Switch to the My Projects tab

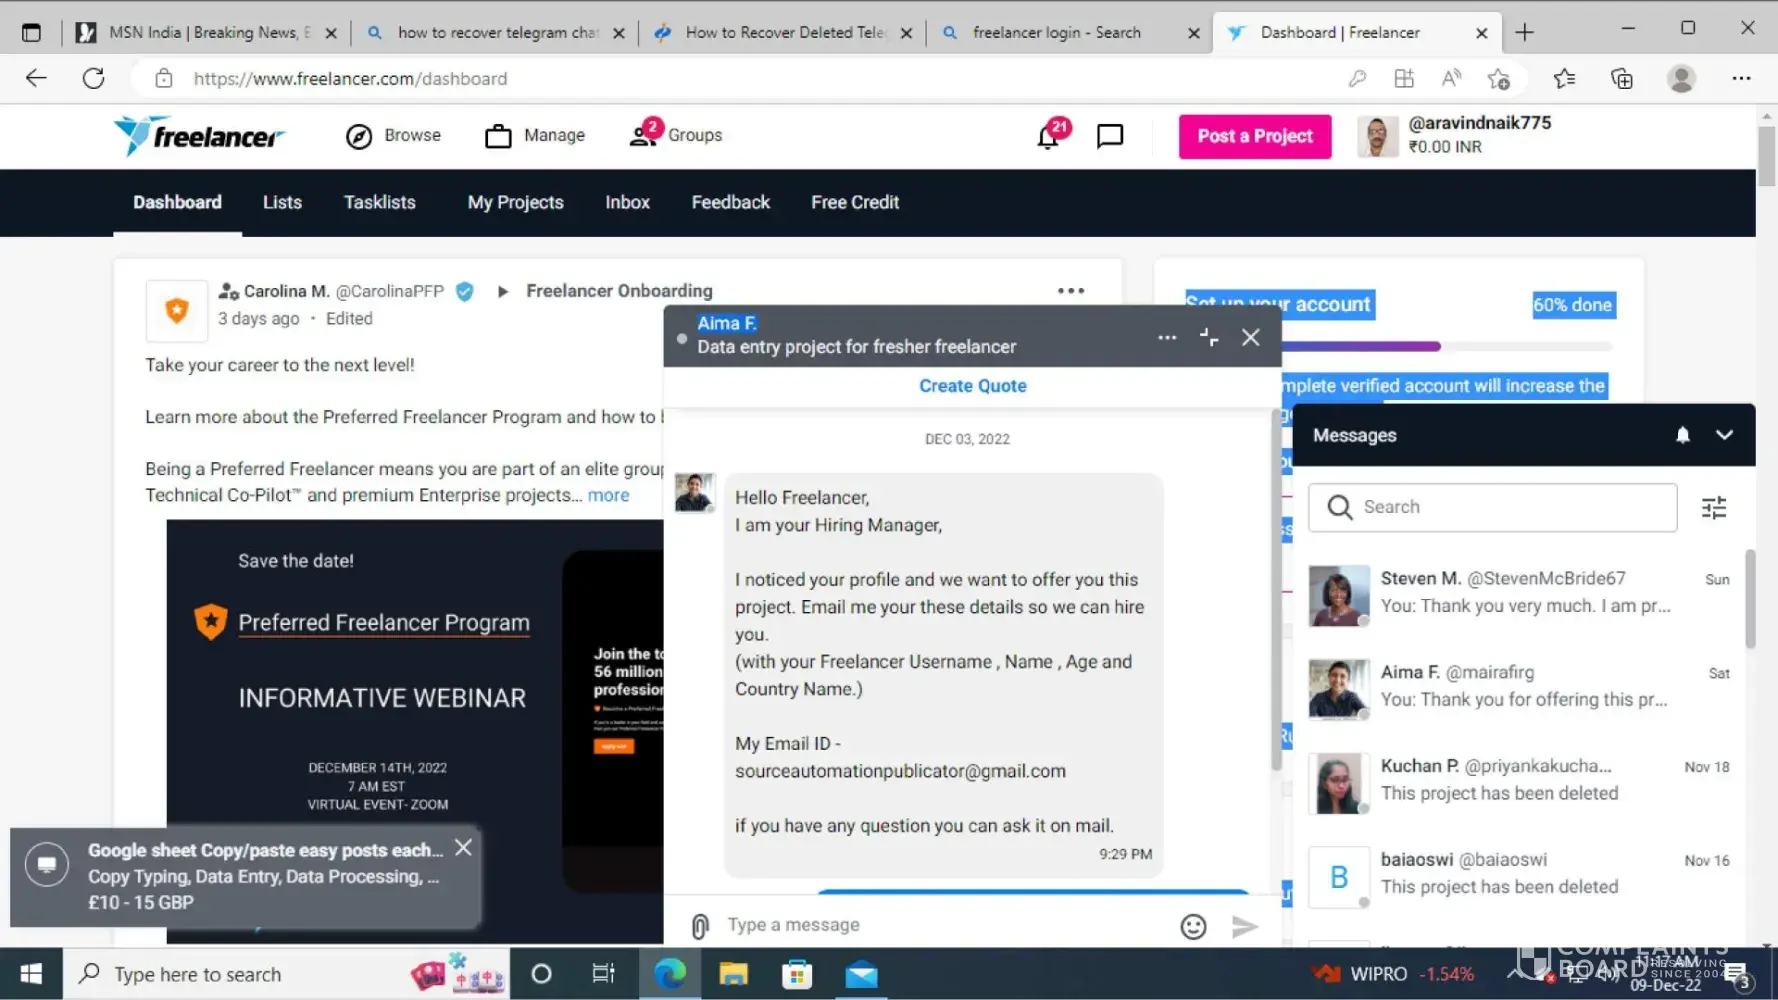[515, 202]
